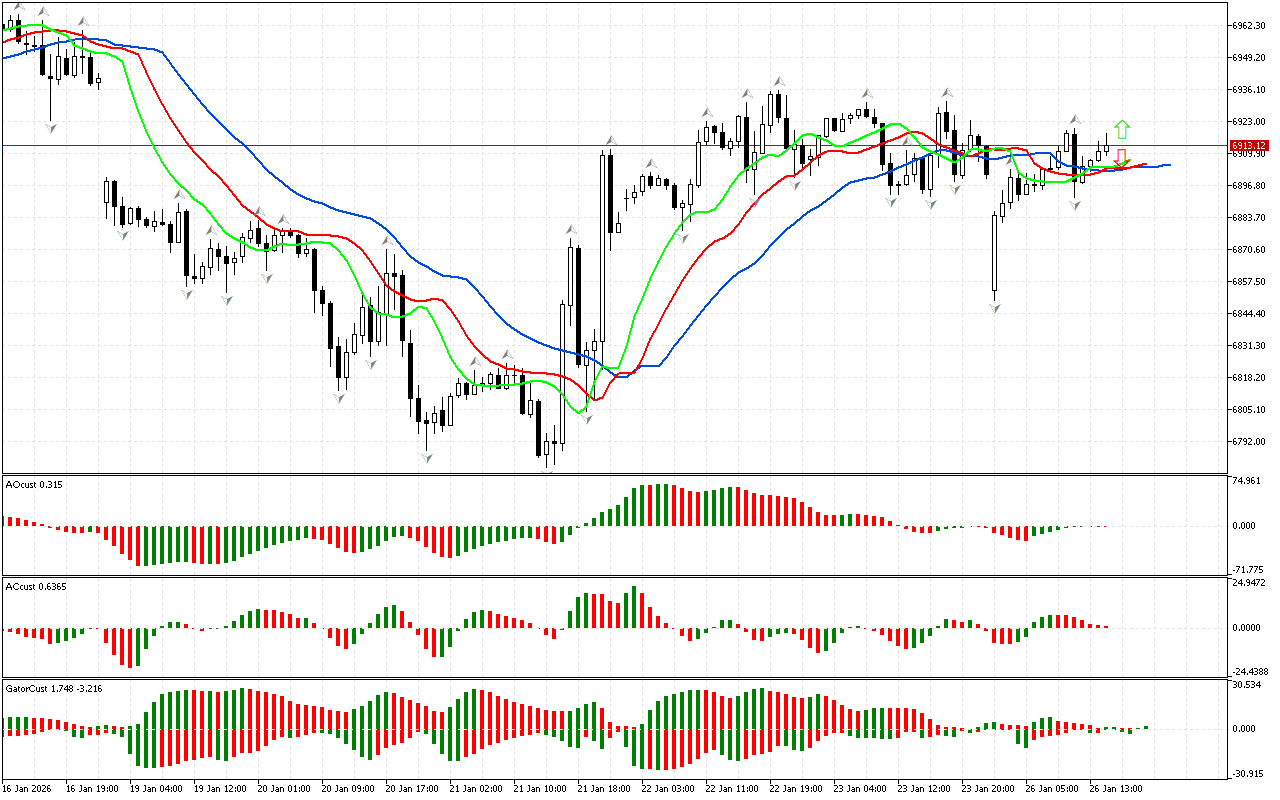Select the down fractal under 23 Jan 20:00 long candle
The image size is (1280, 800).
click(x=995, y=308)
